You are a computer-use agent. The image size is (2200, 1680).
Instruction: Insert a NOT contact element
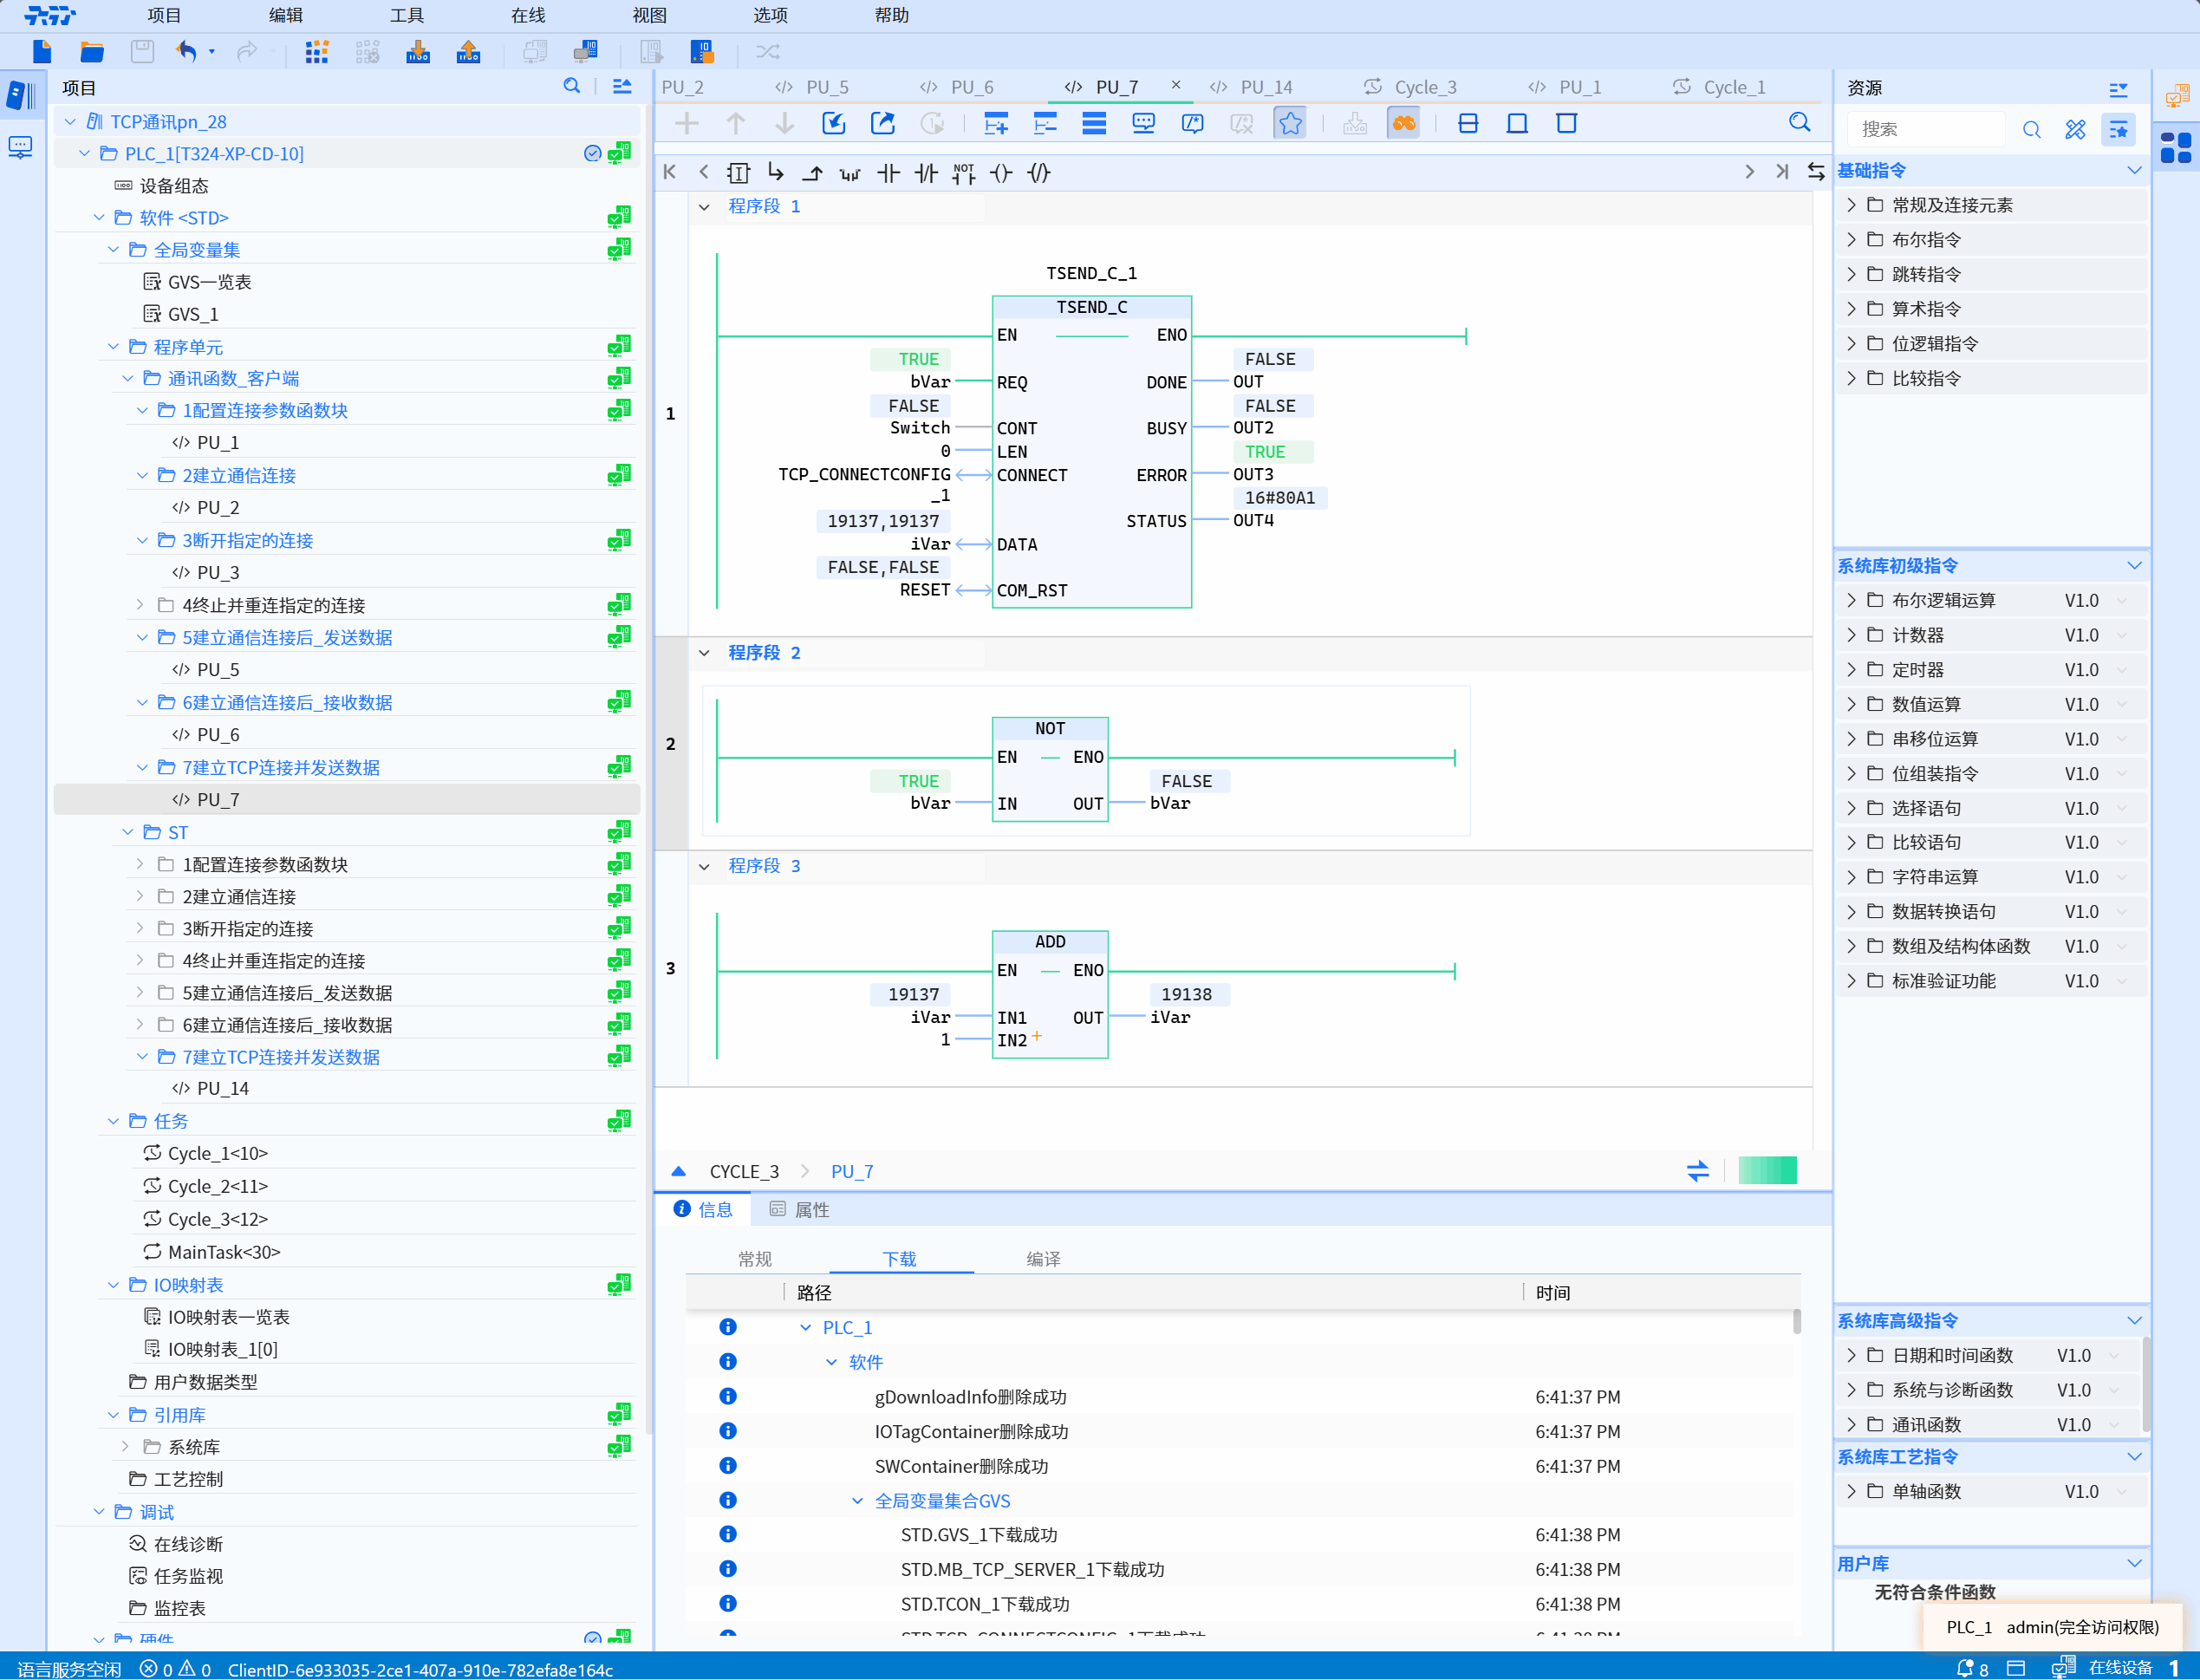[x=963, y=173]
